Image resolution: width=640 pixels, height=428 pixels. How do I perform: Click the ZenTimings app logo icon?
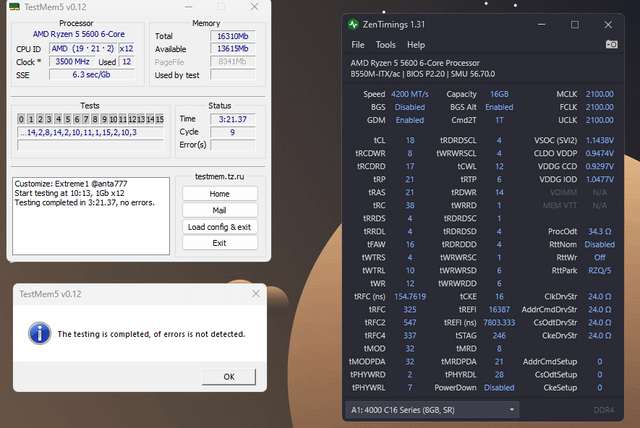click(x=353, y=24)
